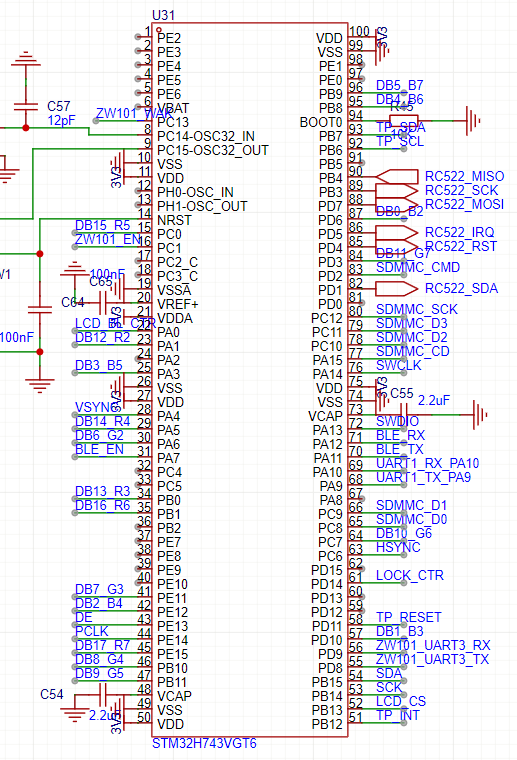This screenshot has width=517, height=760.
Task: Select the DB5_B7 net label
Action: point(400,85)
